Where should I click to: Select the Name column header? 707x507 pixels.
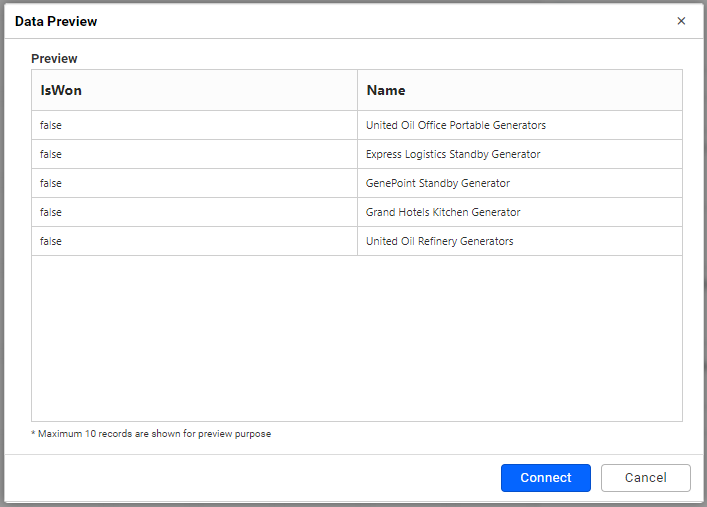pos(386,90)
